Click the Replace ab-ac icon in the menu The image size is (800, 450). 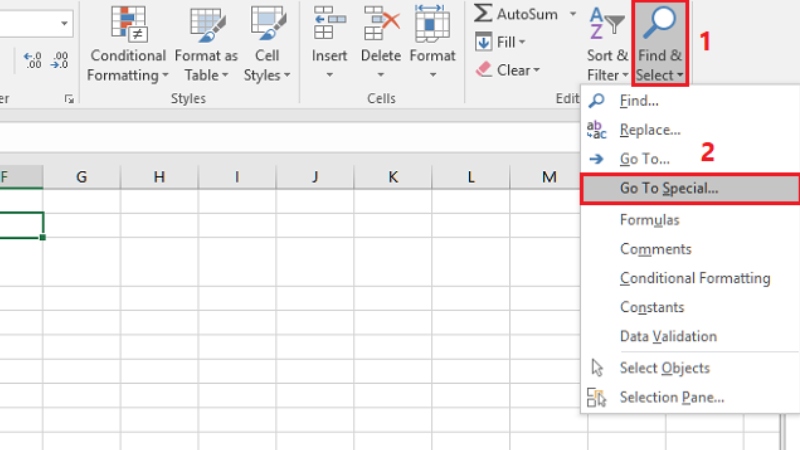(596, 130)
